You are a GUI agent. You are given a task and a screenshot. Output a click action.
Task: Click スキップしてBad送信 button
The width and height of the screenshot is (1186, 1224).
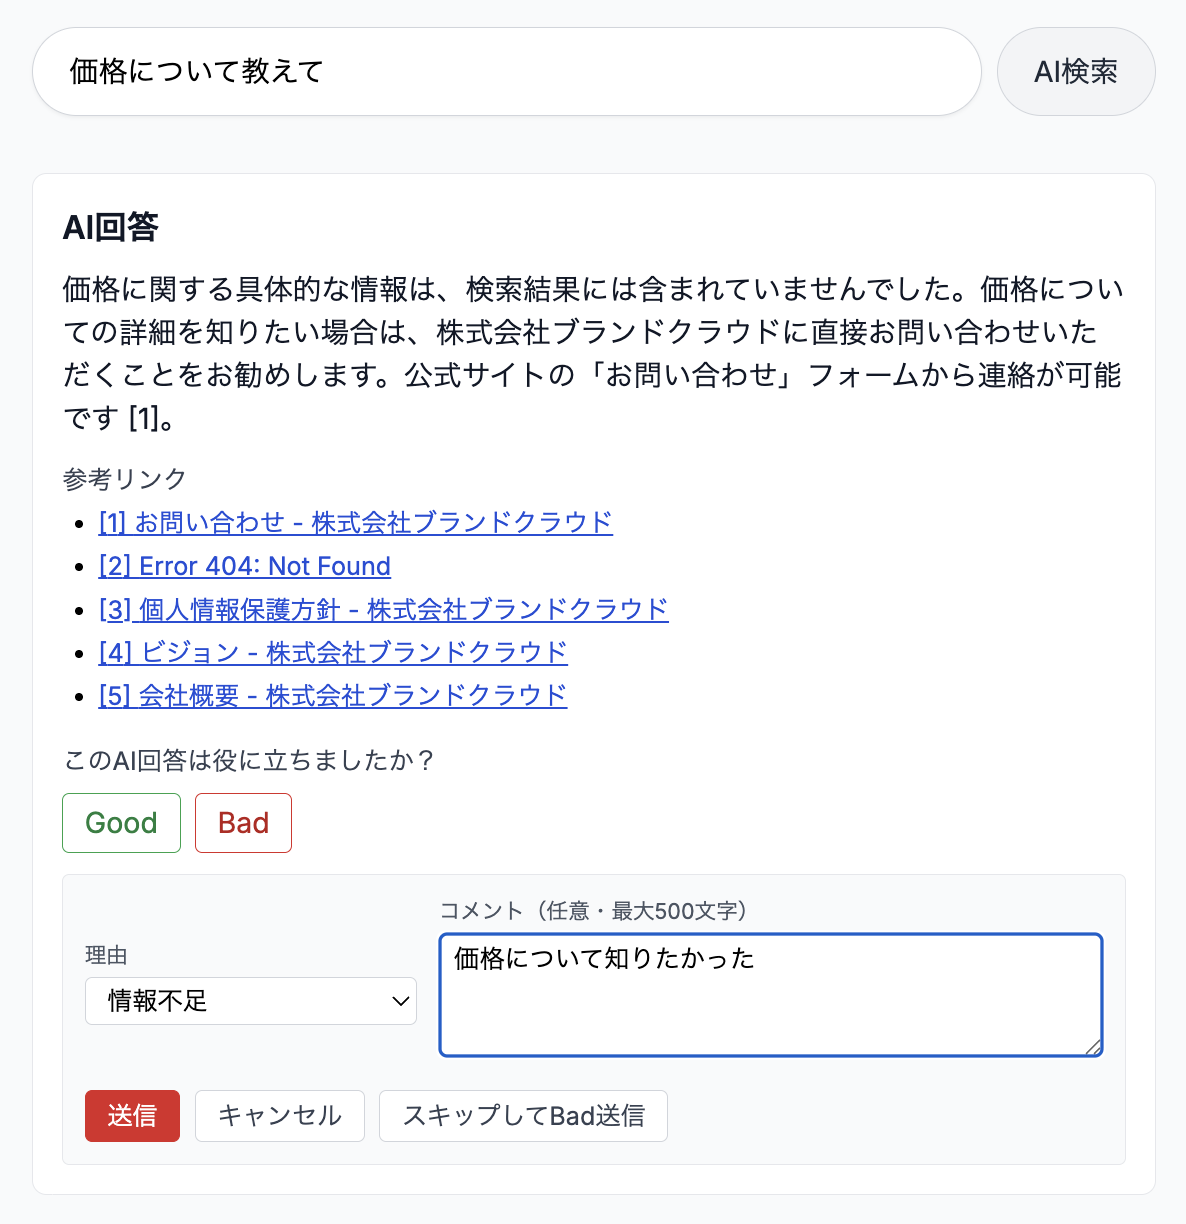coord(523,1115)
